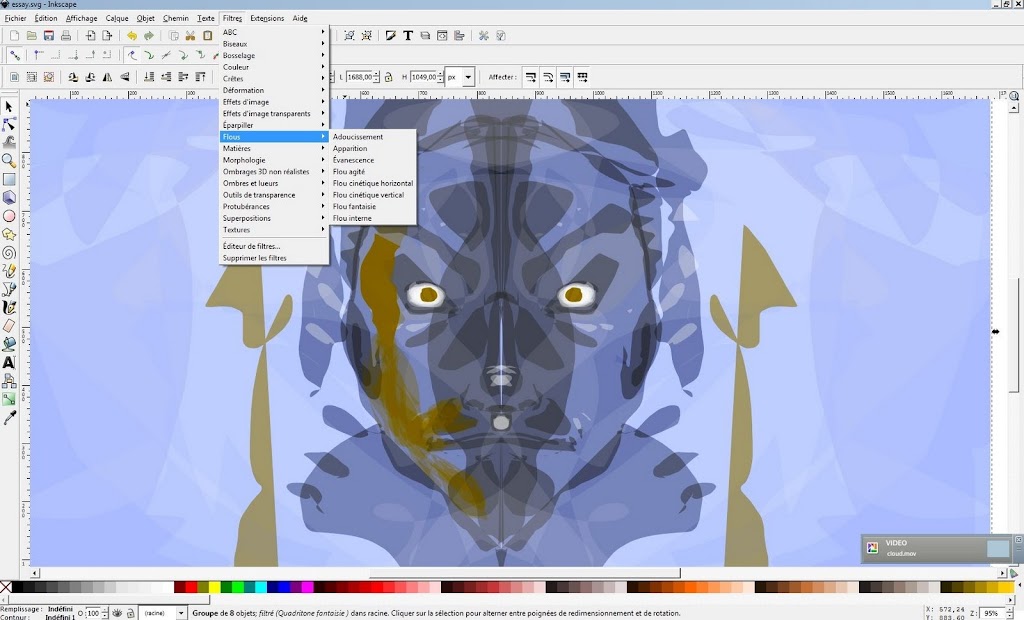This screenshot has width=1024, height=620.
Task: Open the Fichier menu
Action: tap(16, 18)
